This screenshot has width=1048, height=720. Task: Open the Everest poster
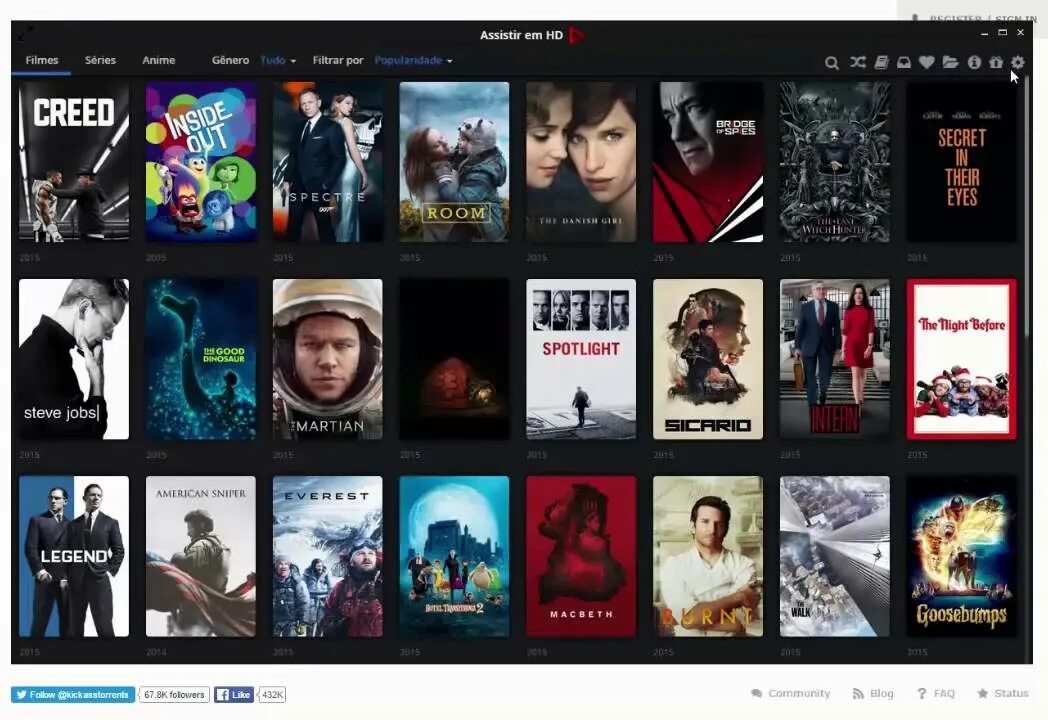point(328,556)
